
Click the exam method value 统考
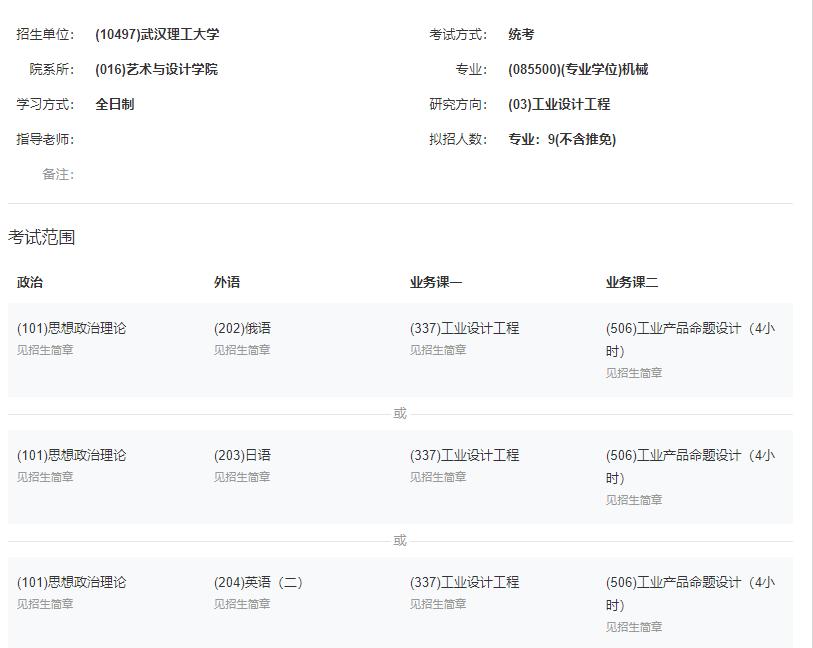[x=521, y=34]
